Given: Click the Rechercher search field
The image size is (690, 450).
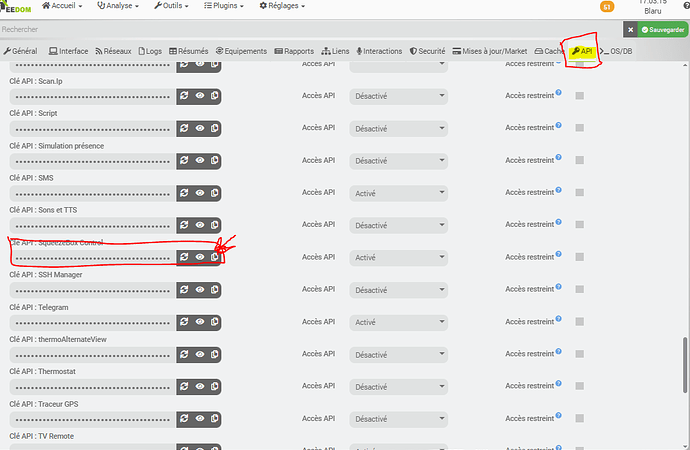Looking at the screenshot, I should tap(300, 30).
